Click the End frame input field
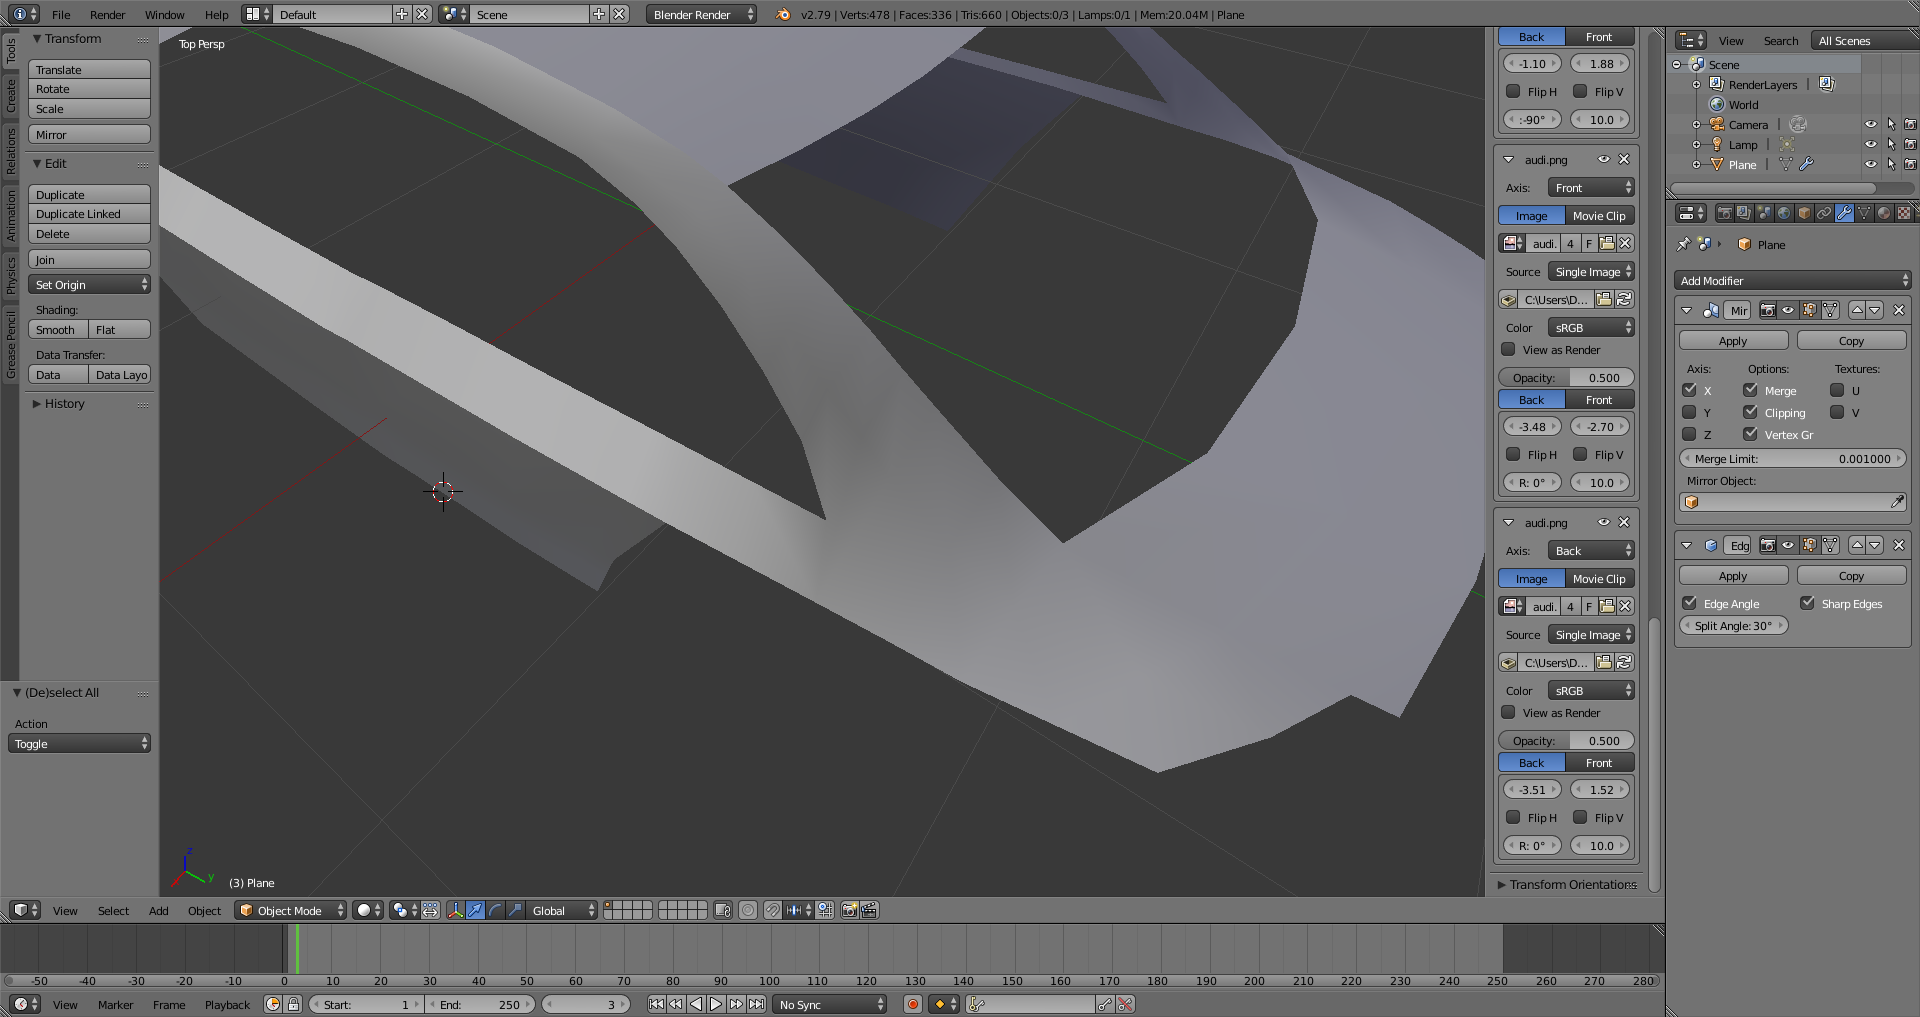Screen dimensions: 1920x1017 click(x=482, y=1004)
